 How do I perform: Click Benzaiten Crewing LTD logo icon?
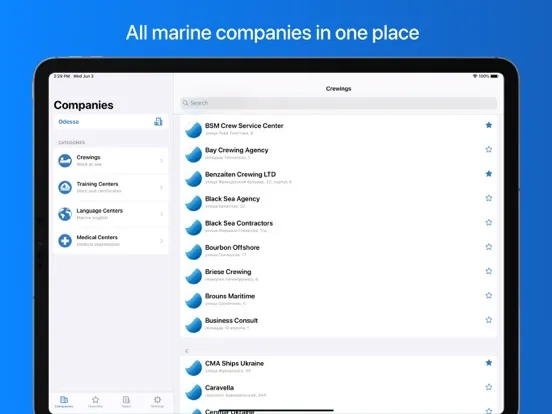pyautogui.click(x=194, y=178)
